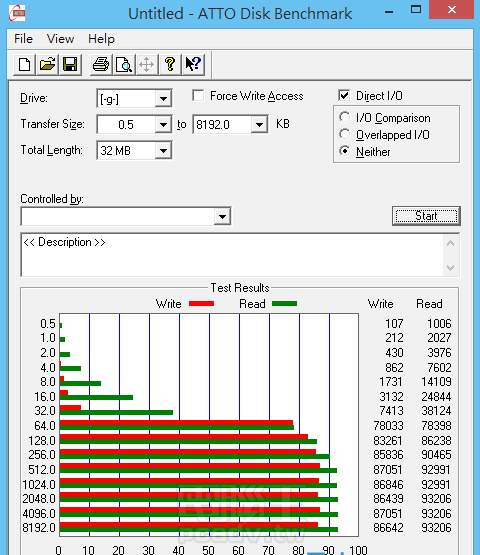The height and width of the screenshot is (555, 480).
Task: Open About using question mark icon
Action: [170, 65]
